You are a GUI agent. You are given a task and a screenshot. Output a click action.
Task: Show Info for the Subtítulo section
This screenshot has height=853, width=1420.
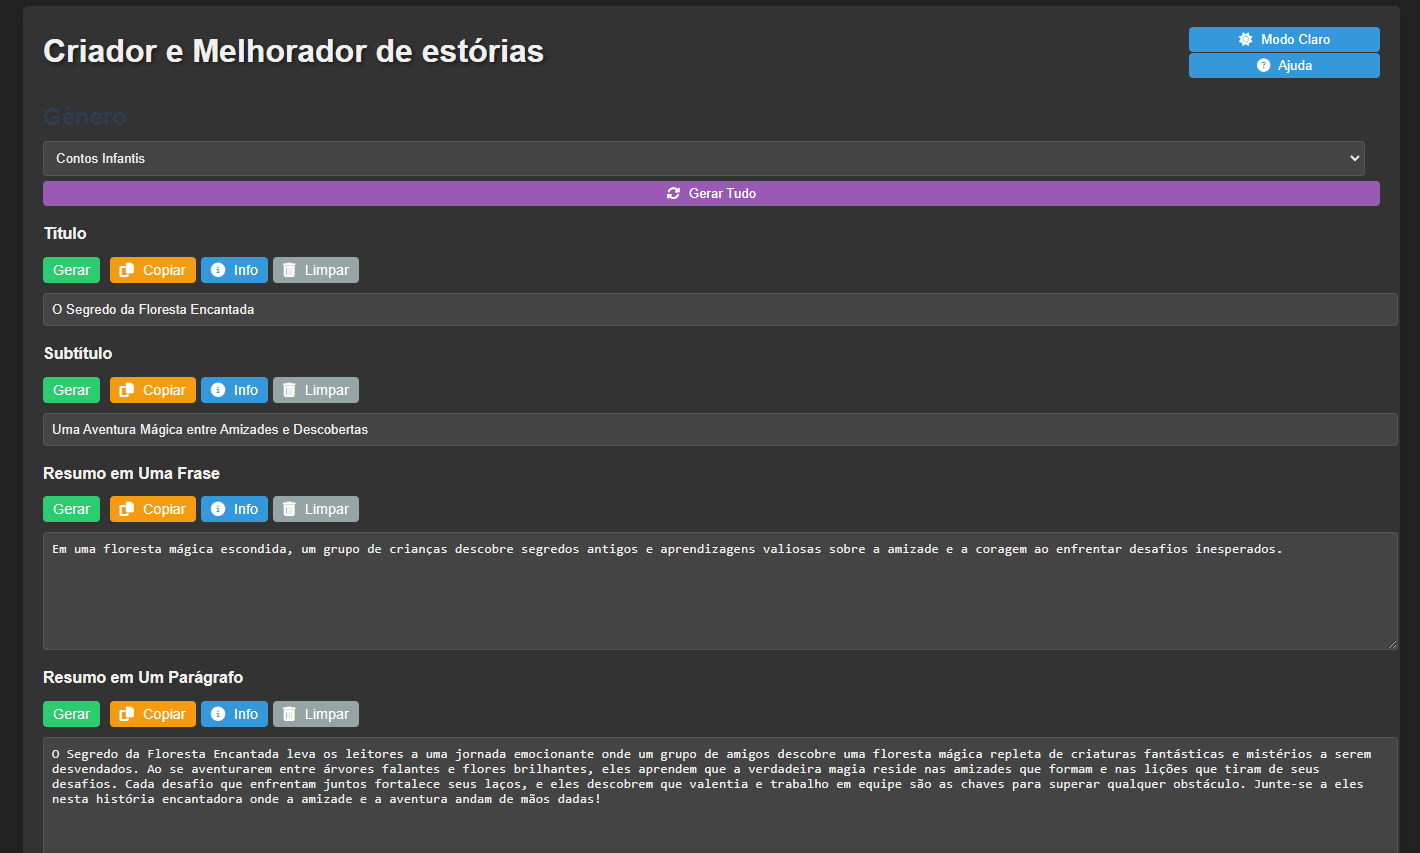[x=234, y=390]
